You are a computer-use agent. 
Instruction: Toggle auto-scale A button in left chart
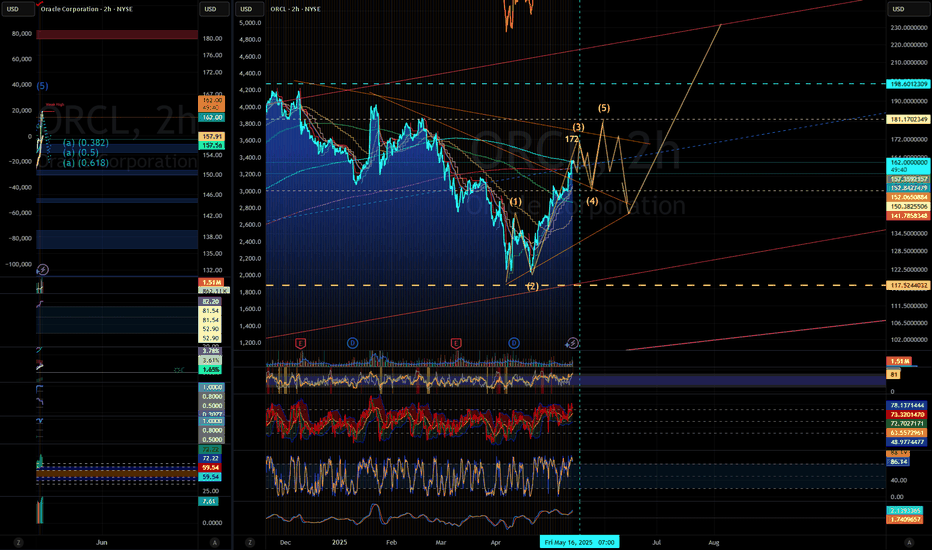[x=215, y=542]
